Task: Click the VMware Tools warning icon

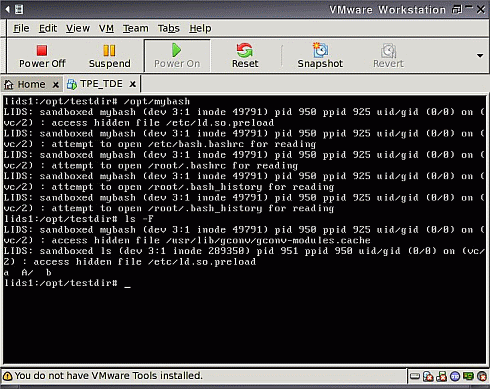Action: (7, 376)
